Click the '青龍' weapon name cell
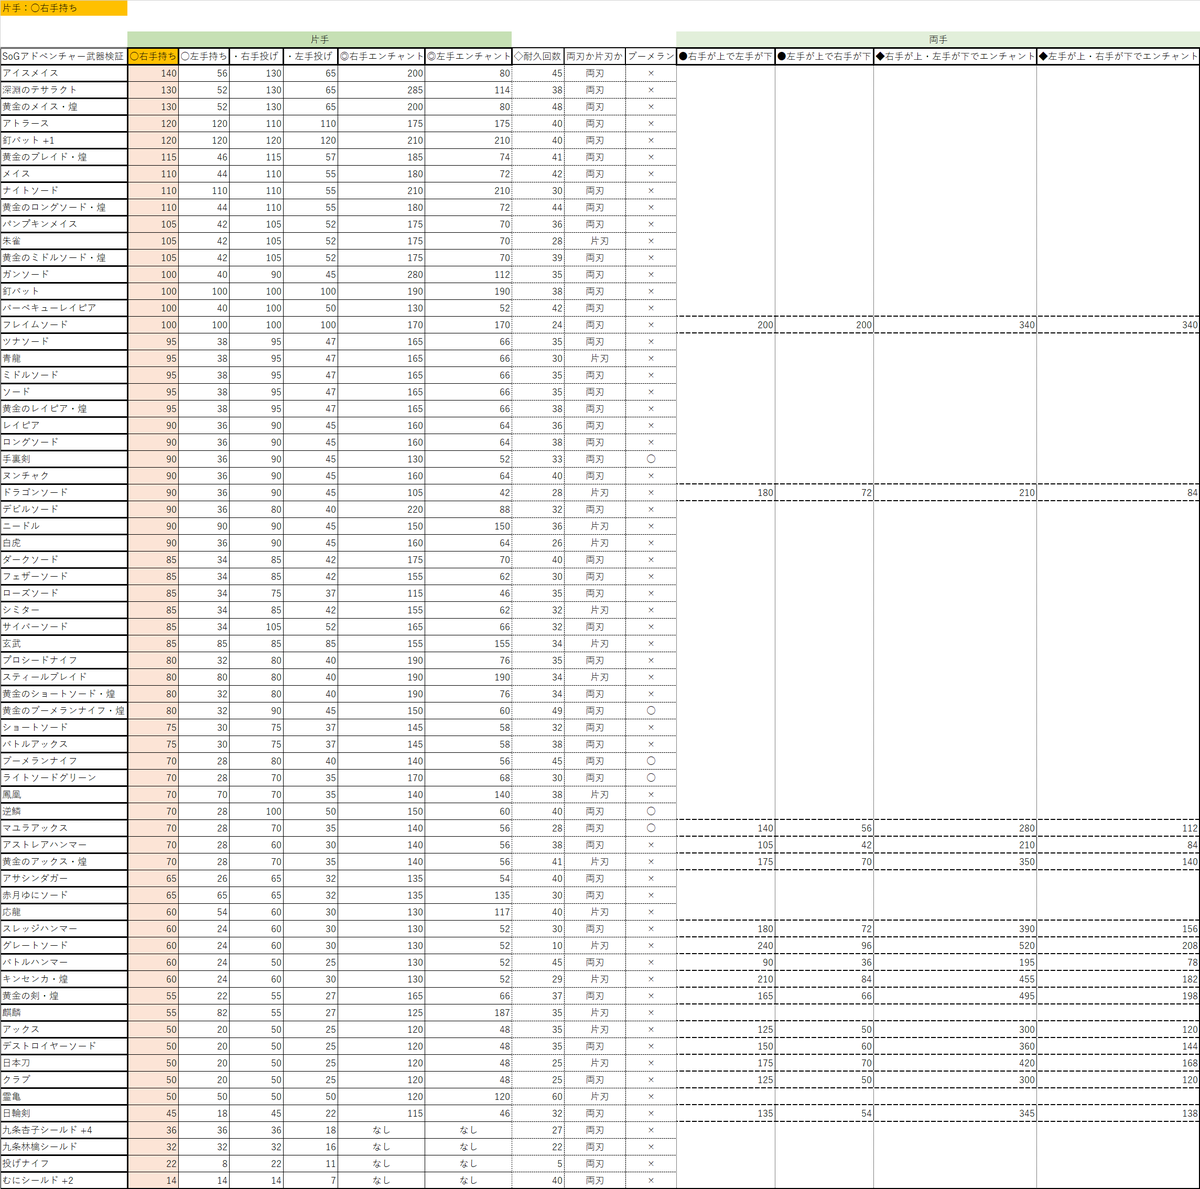 pos(64,358)
